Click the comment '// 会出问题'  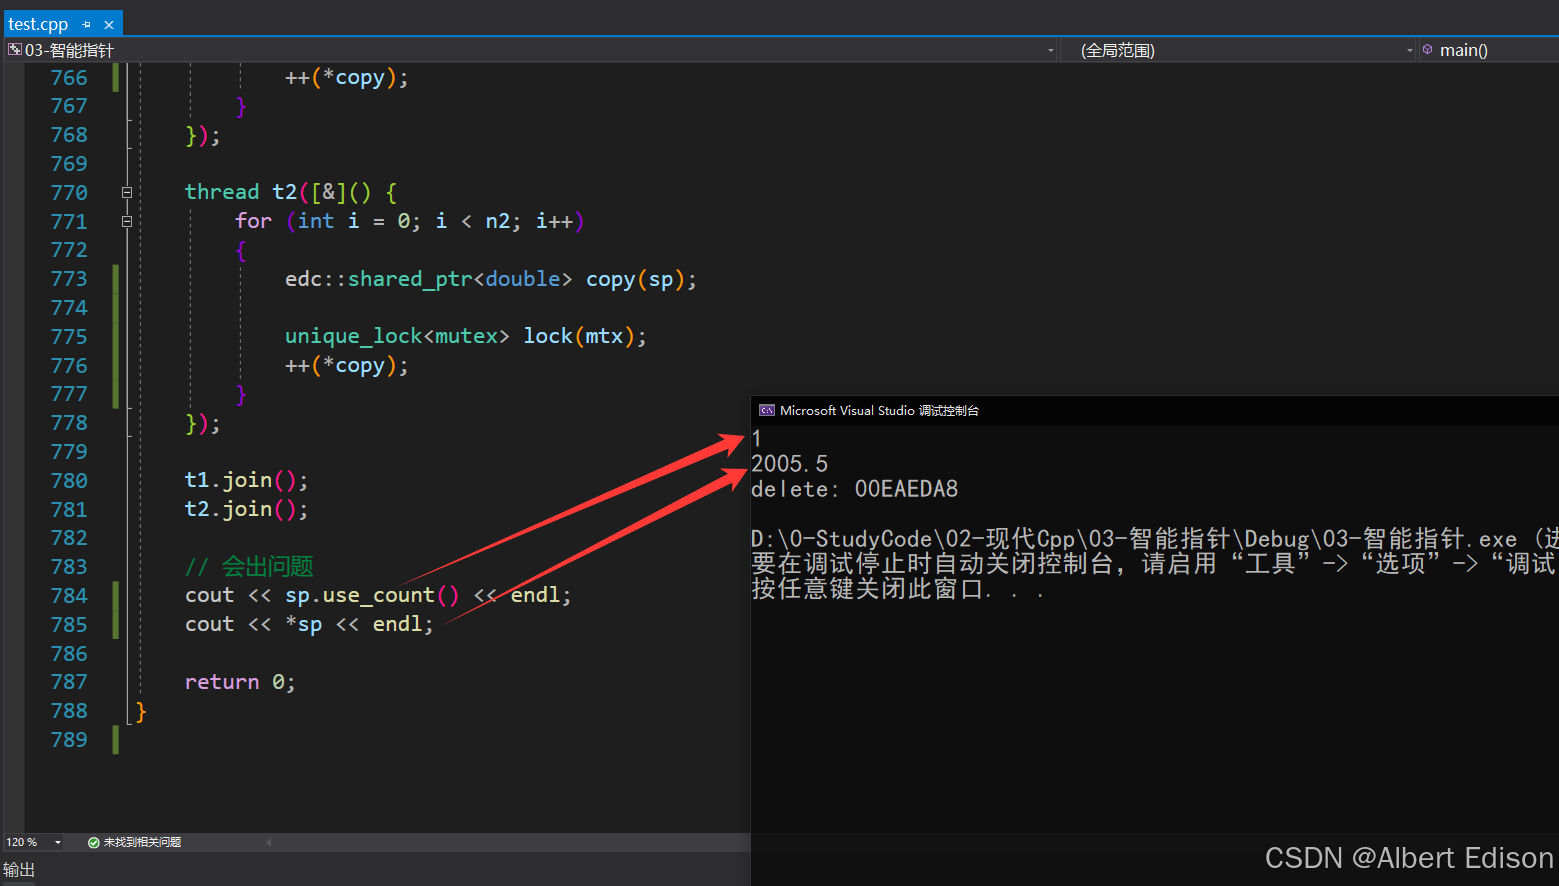pyautogui.click(x=249, y=567)
